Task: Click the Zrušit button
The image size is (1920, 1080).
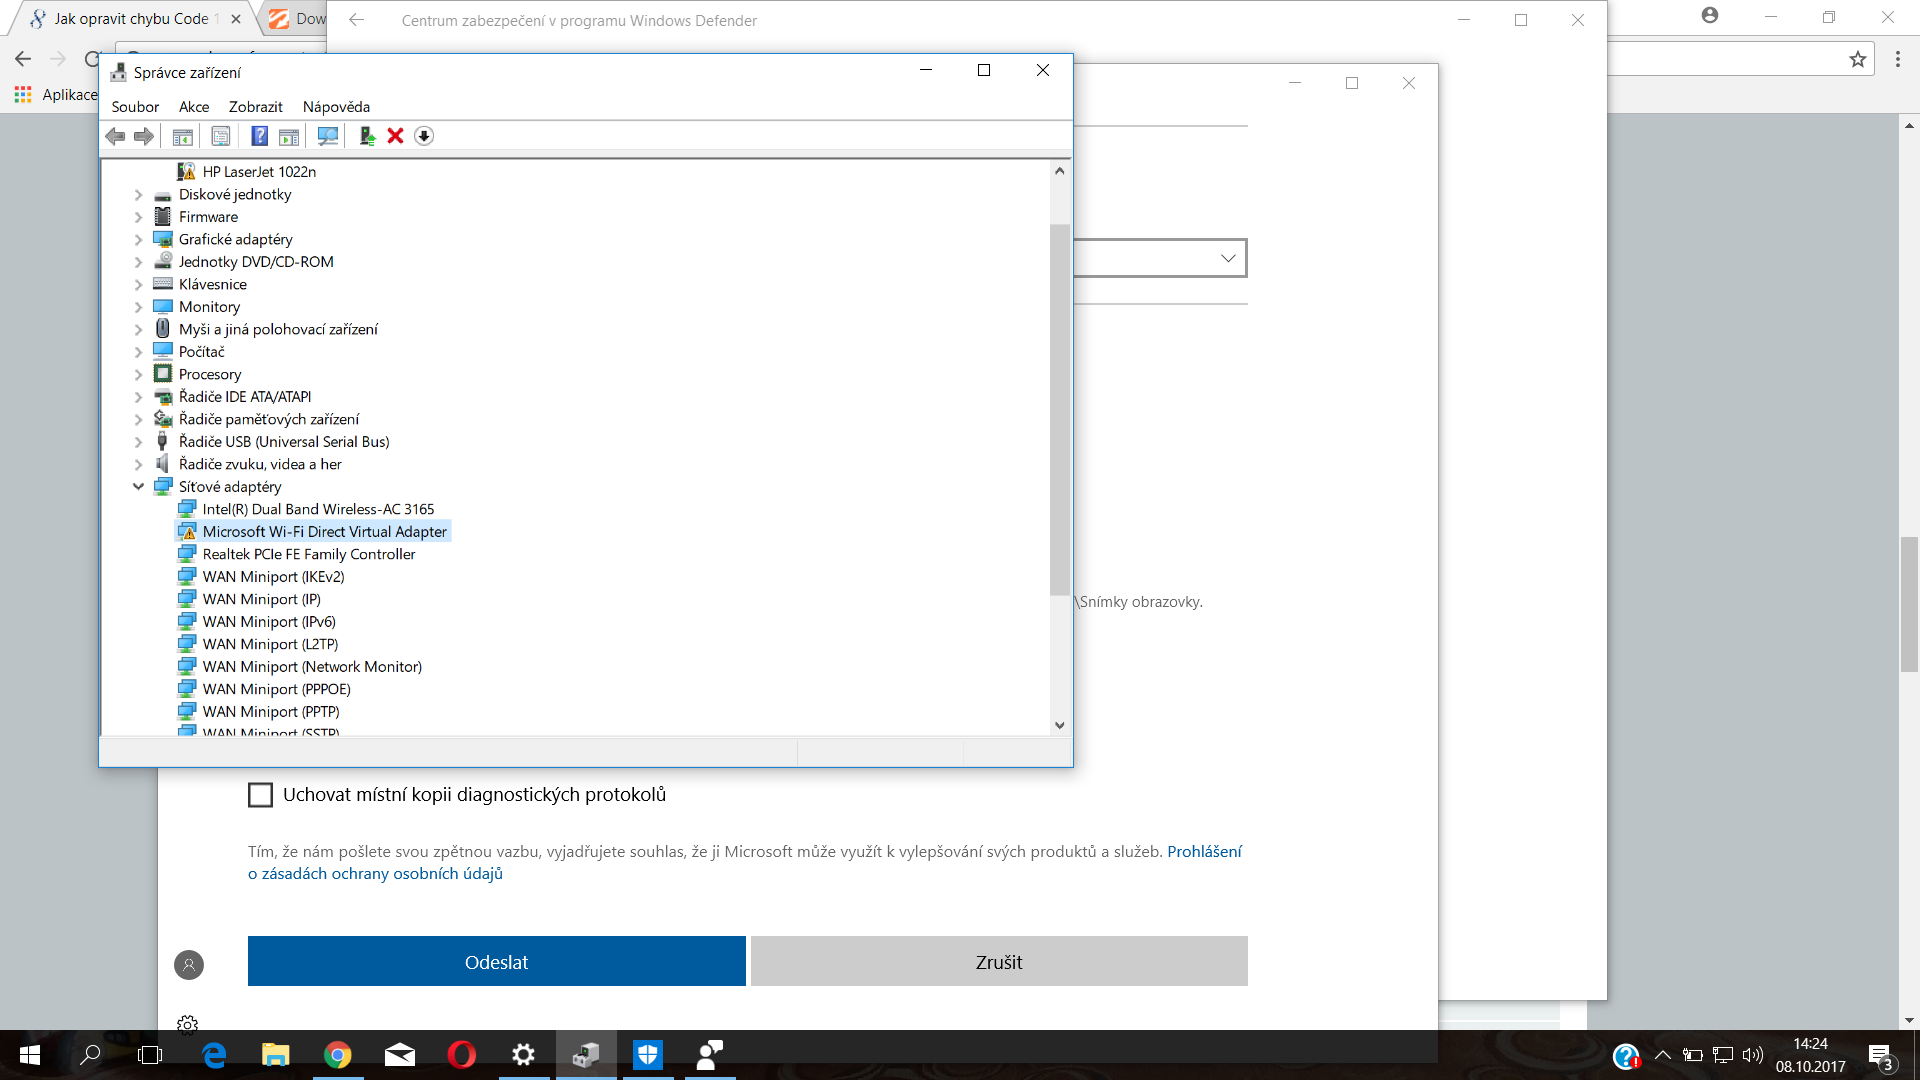Action: coord(999,962)
